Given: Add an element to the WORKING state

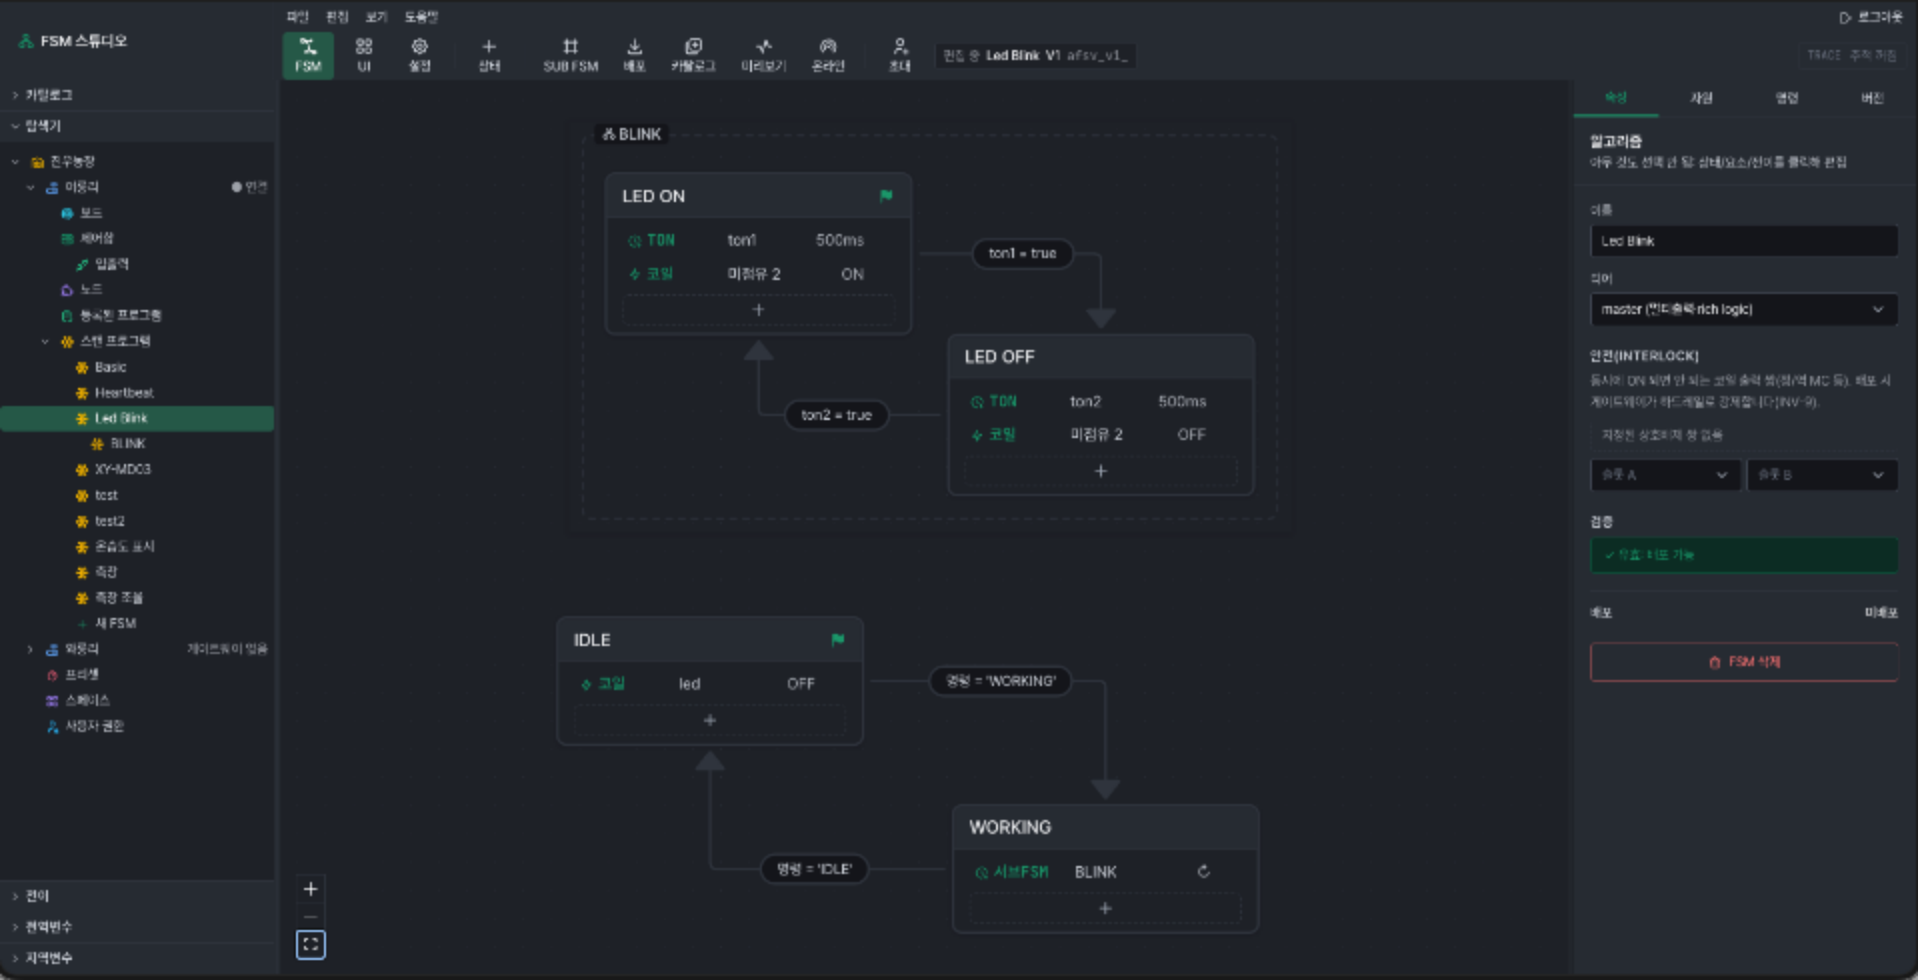Looking at the screenshot, I should [x=1105, y=908].
